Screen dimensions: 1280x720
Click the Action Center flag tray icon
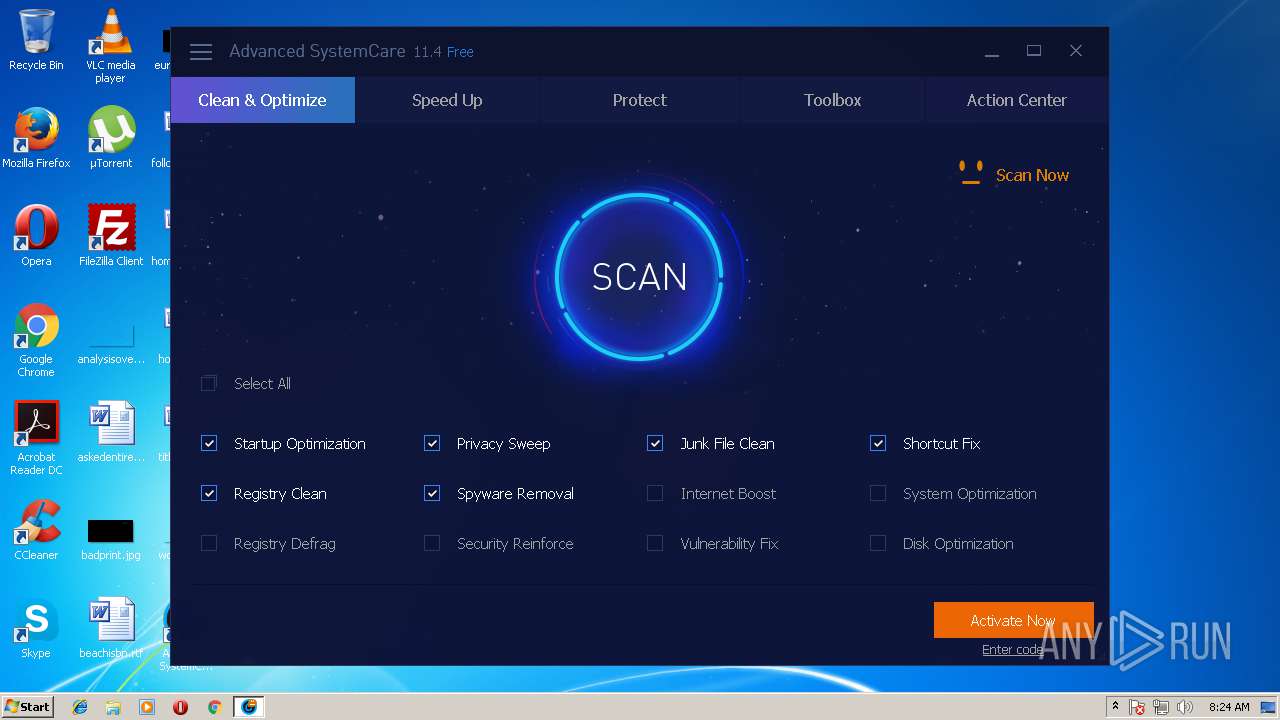coord(1138,707)
